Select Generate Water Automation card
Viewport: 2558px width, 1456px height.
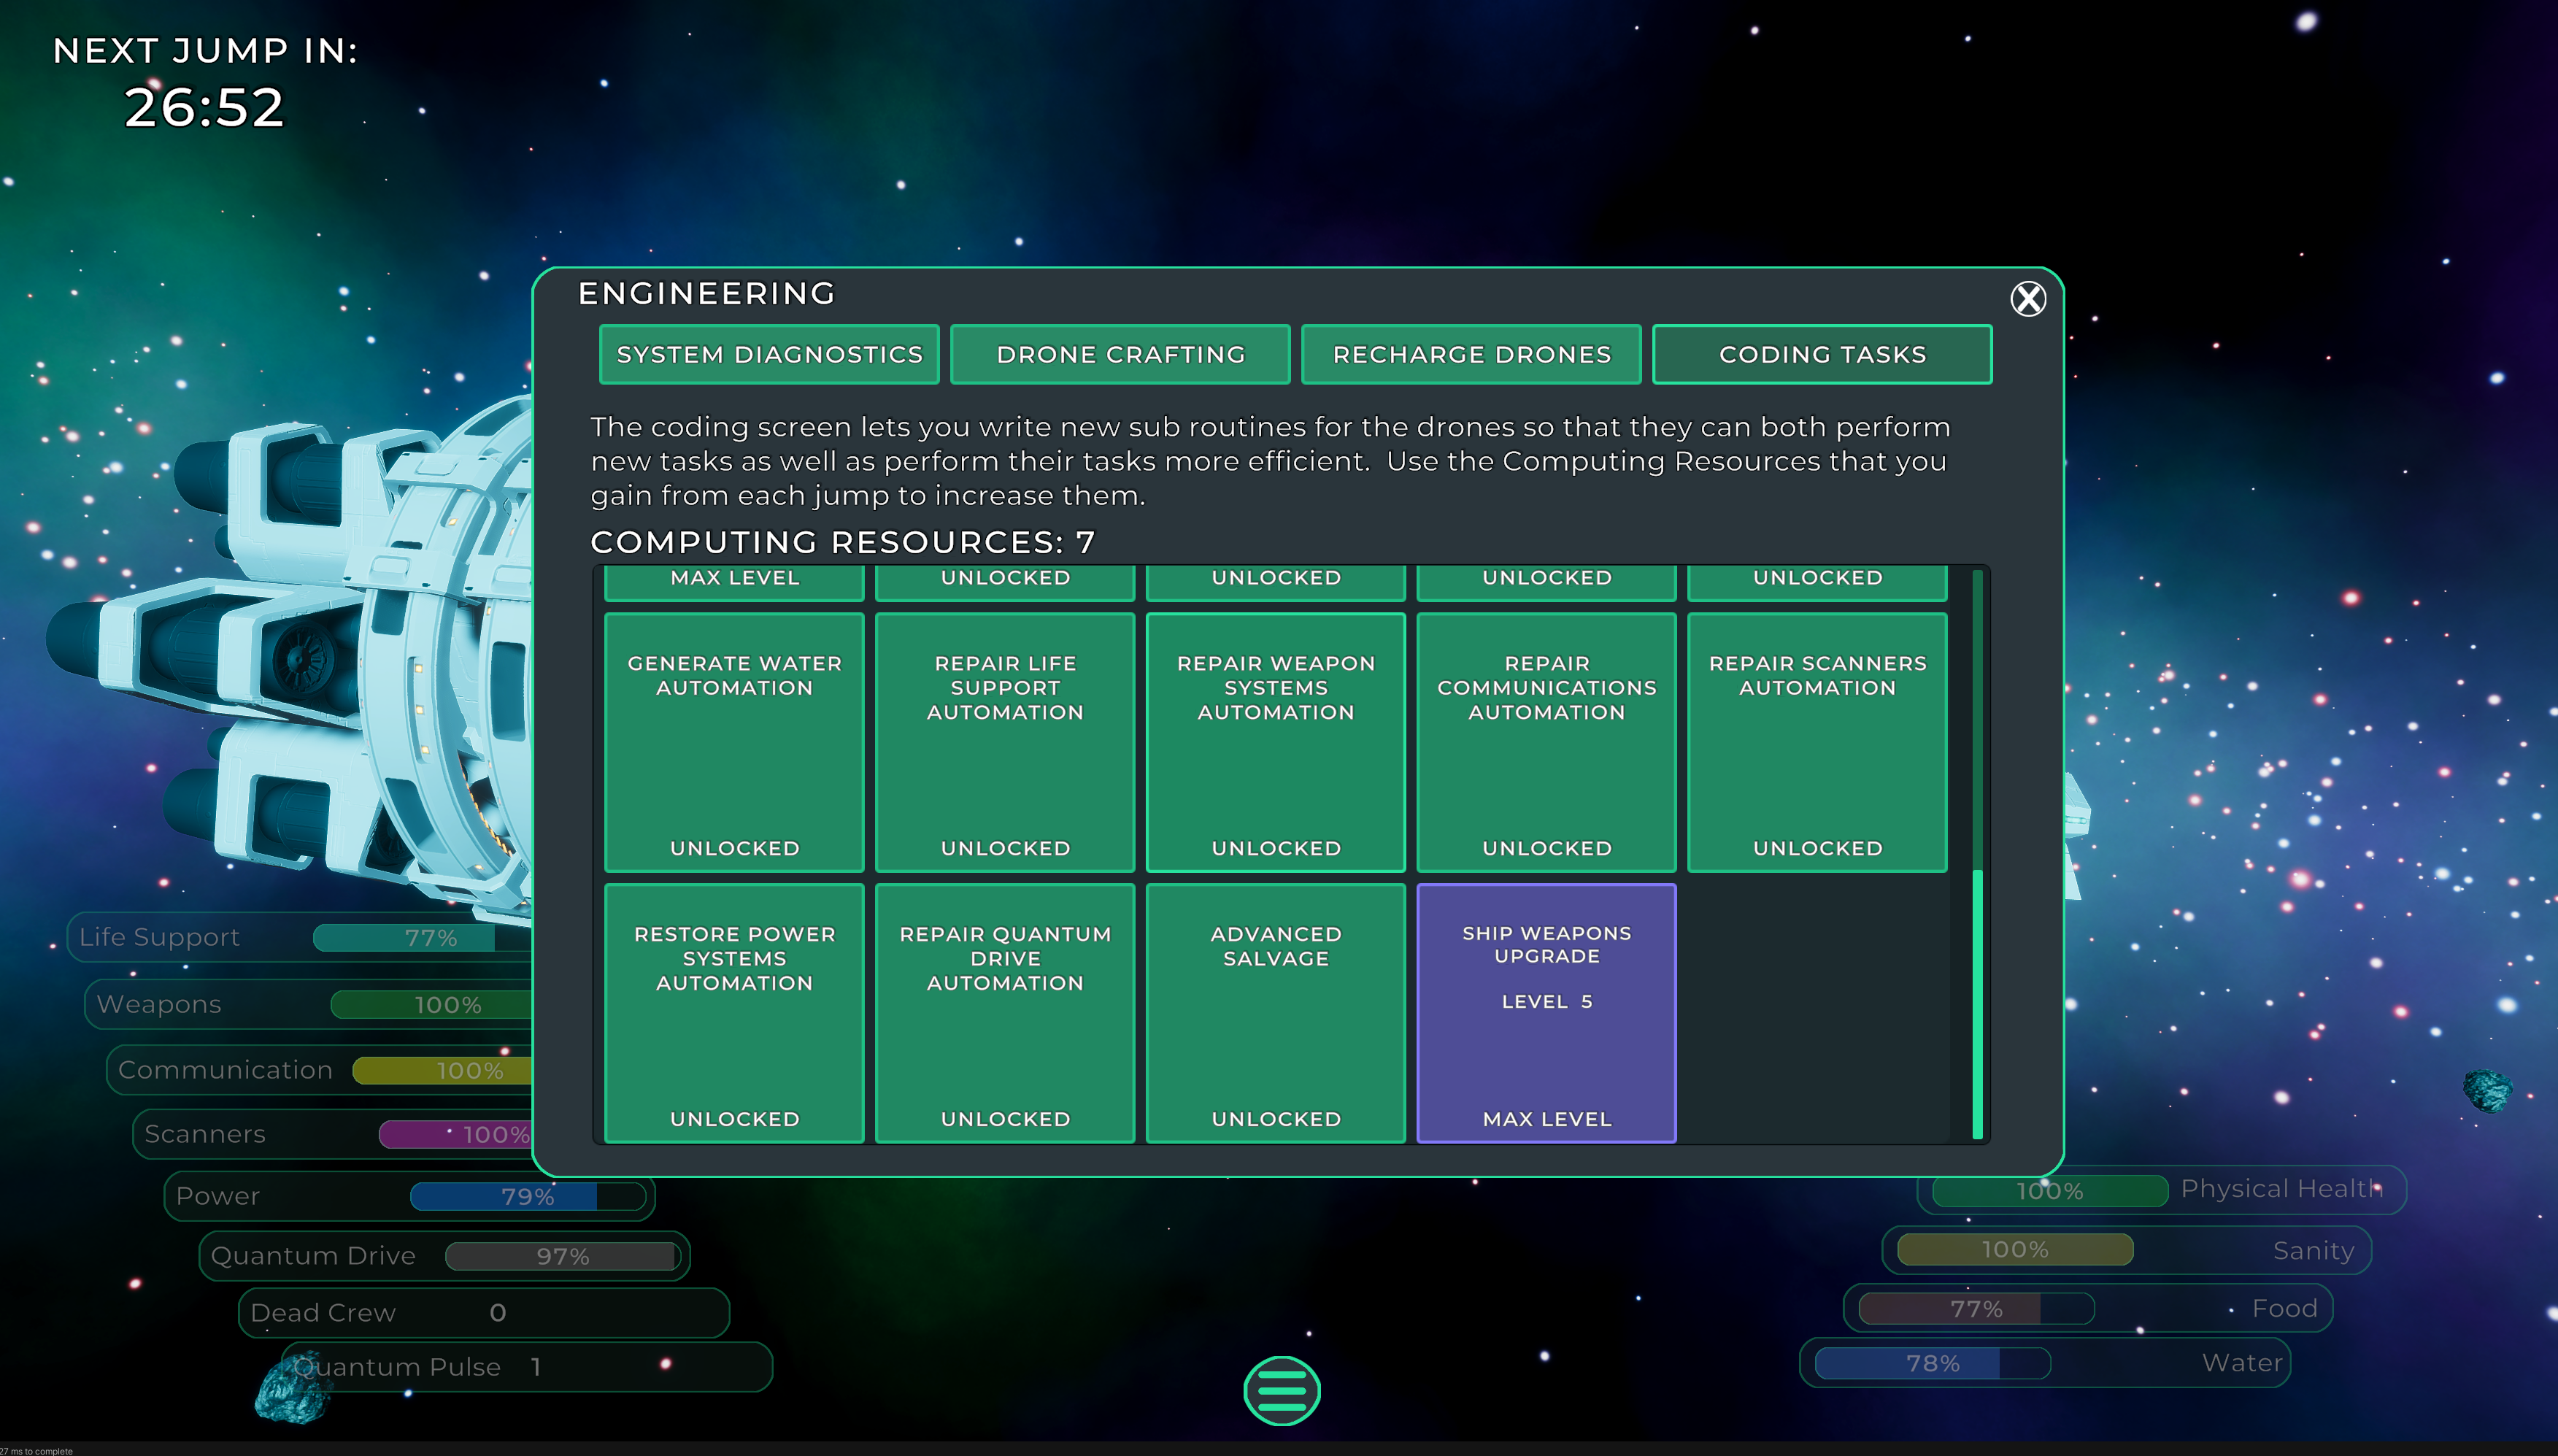(x=734, y=742)
